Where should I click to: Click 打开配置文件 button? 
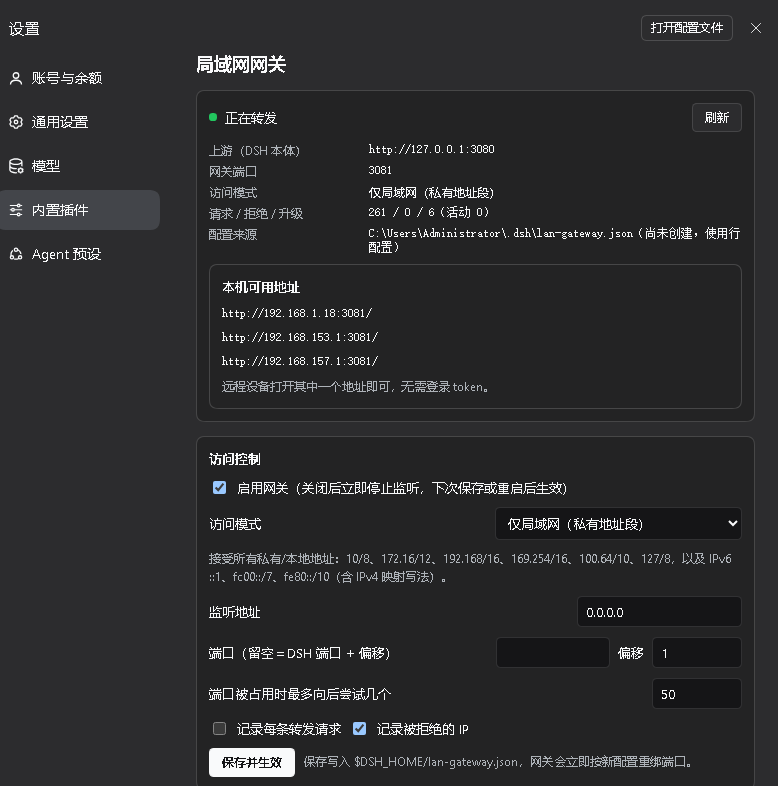click(x=687, y=28)
